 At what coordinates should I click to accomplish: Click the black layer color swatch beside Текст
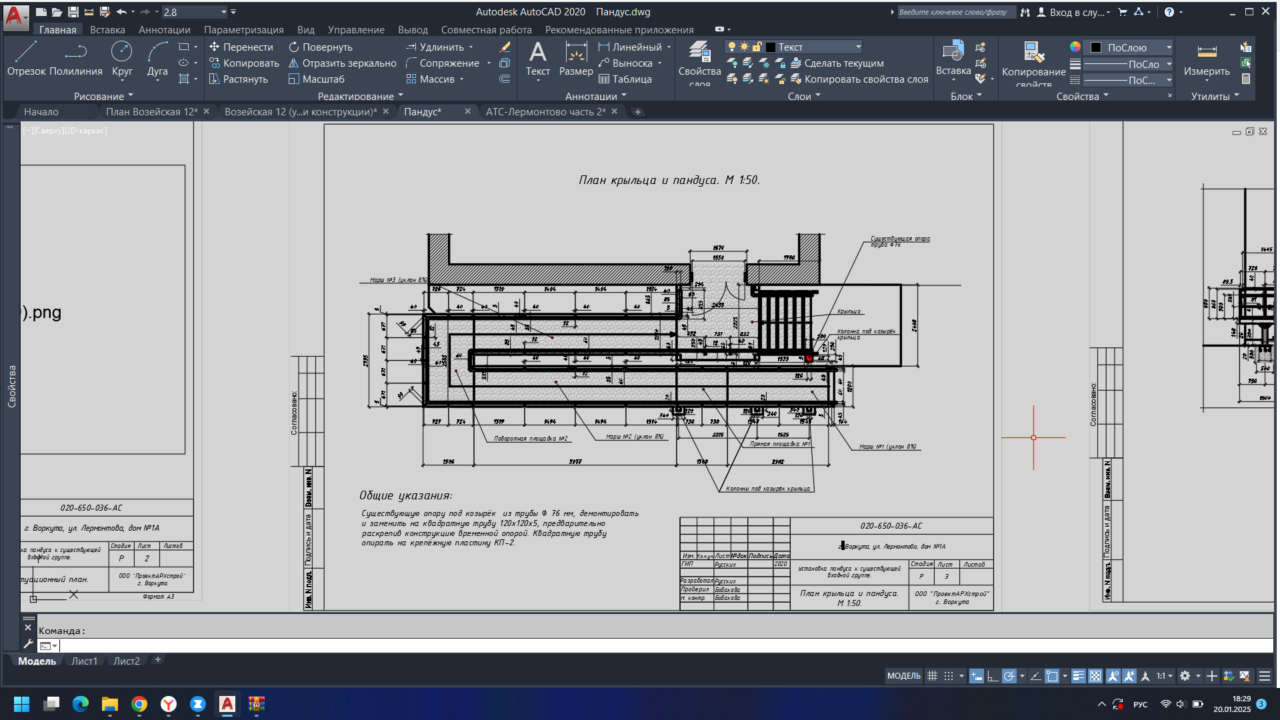coord(771,47)
